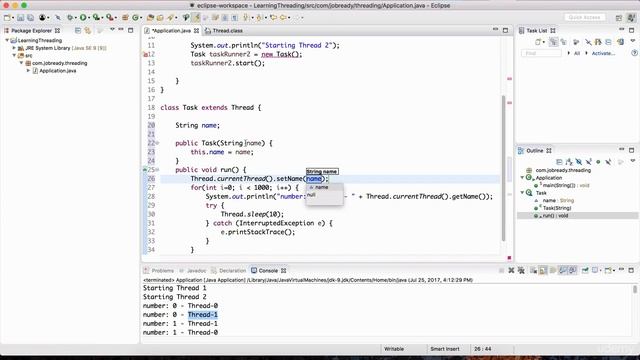Viewport: 640px width, 360px height.
Task: Close the Application.java editor tab
Action: pyautogui.click(x=197, y=31)
